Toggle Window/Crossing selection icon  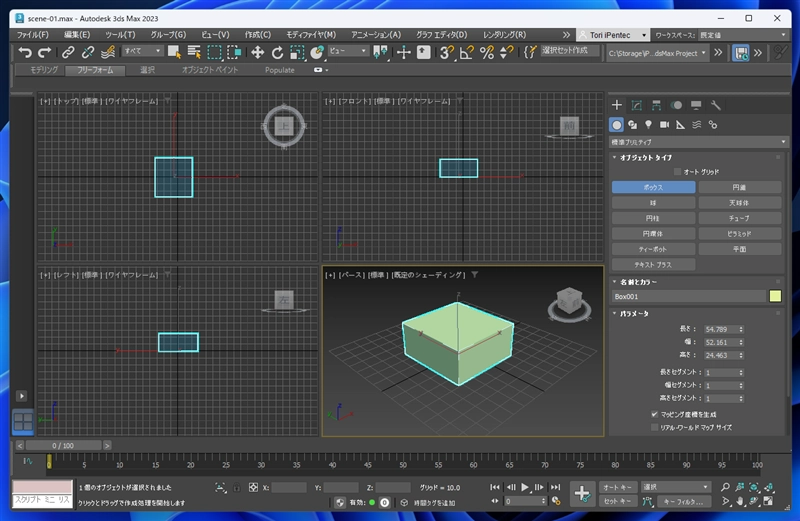234,52
